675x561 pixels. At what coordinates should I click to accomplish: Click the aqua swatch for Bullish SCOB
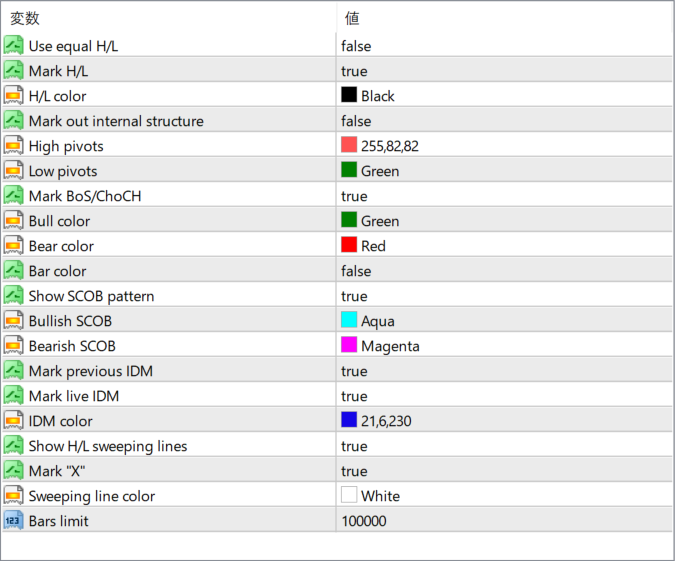(x=349, y=319)
